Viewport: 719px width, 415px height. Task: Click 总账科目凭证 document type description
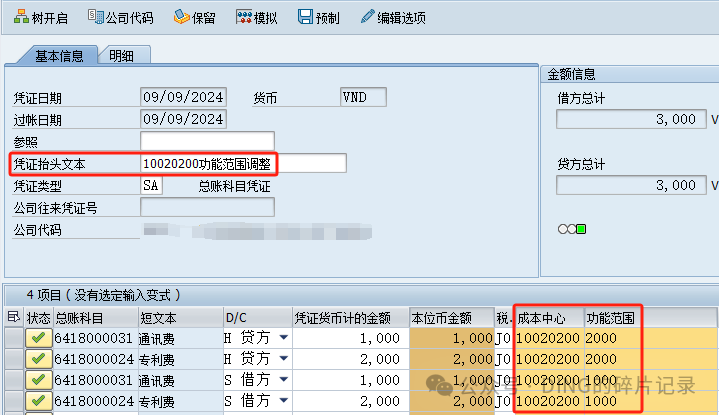point(234,186)
